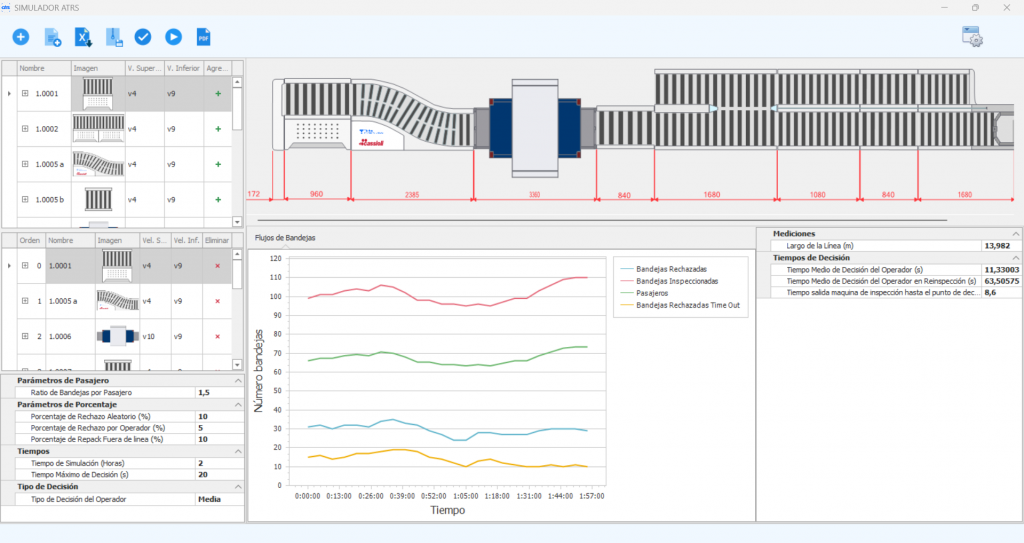Select the Flujos de Bandejas tab
This screenshot has height=543, width=1024.
(x=285, y=238)
